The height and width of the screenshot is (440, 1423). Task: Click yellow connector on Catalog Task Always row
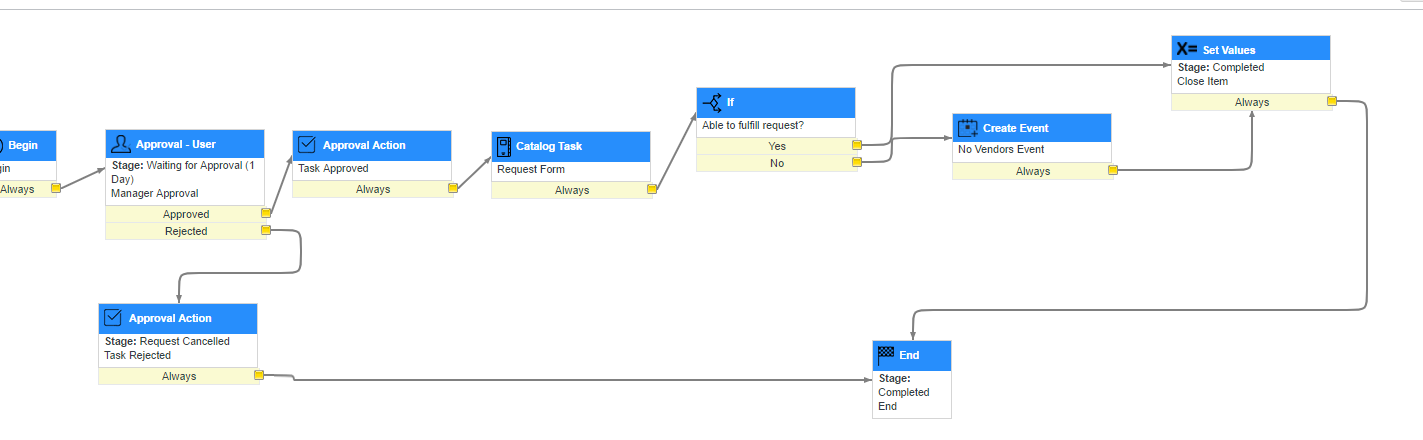(x=652, y=188)
